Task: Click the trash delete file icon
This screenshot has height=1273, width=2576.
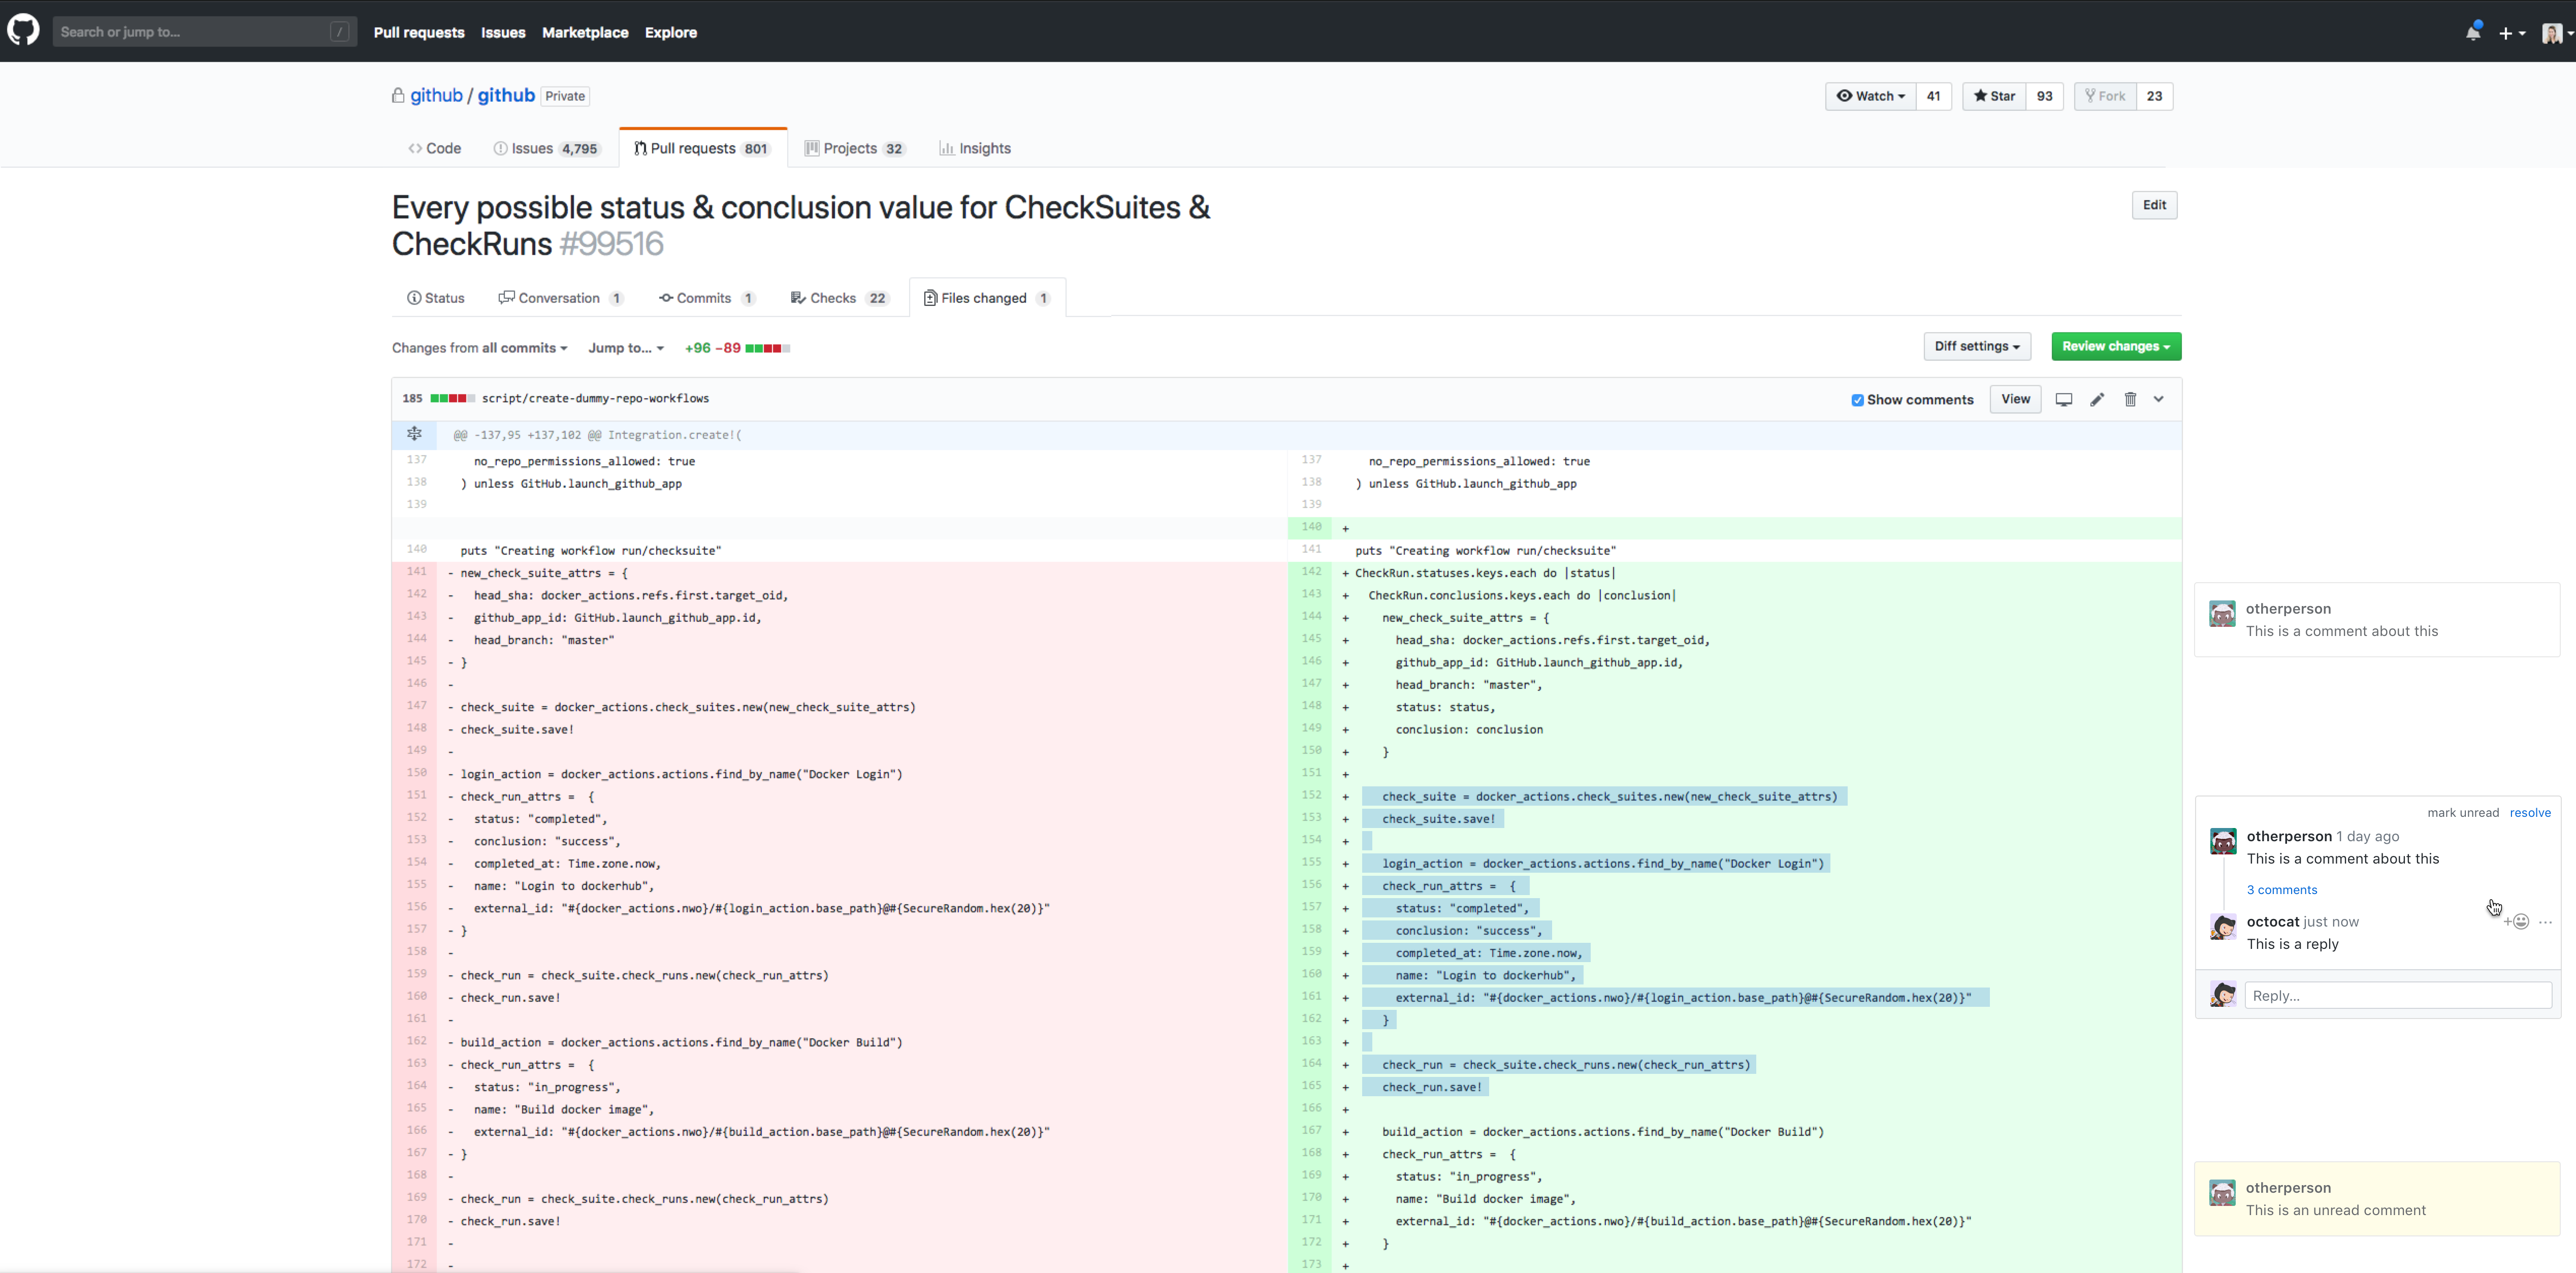Action: click(x=2130, y=399)
